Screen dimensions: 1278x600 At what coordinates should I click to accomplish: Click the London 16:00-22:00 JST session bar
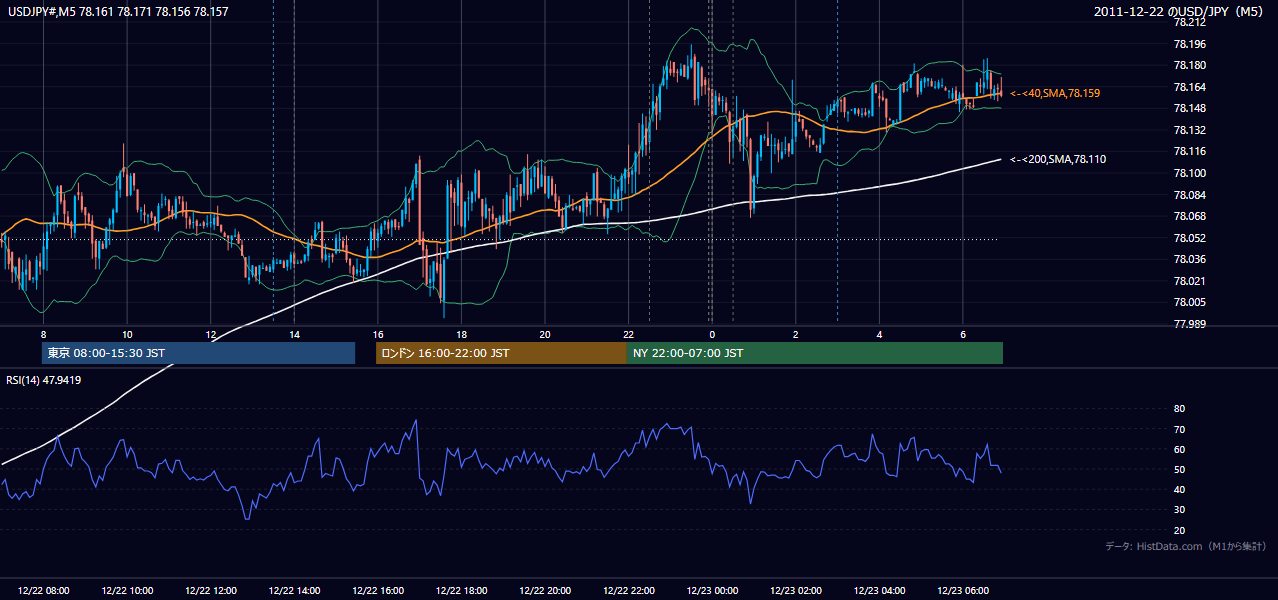pos(501,353)
